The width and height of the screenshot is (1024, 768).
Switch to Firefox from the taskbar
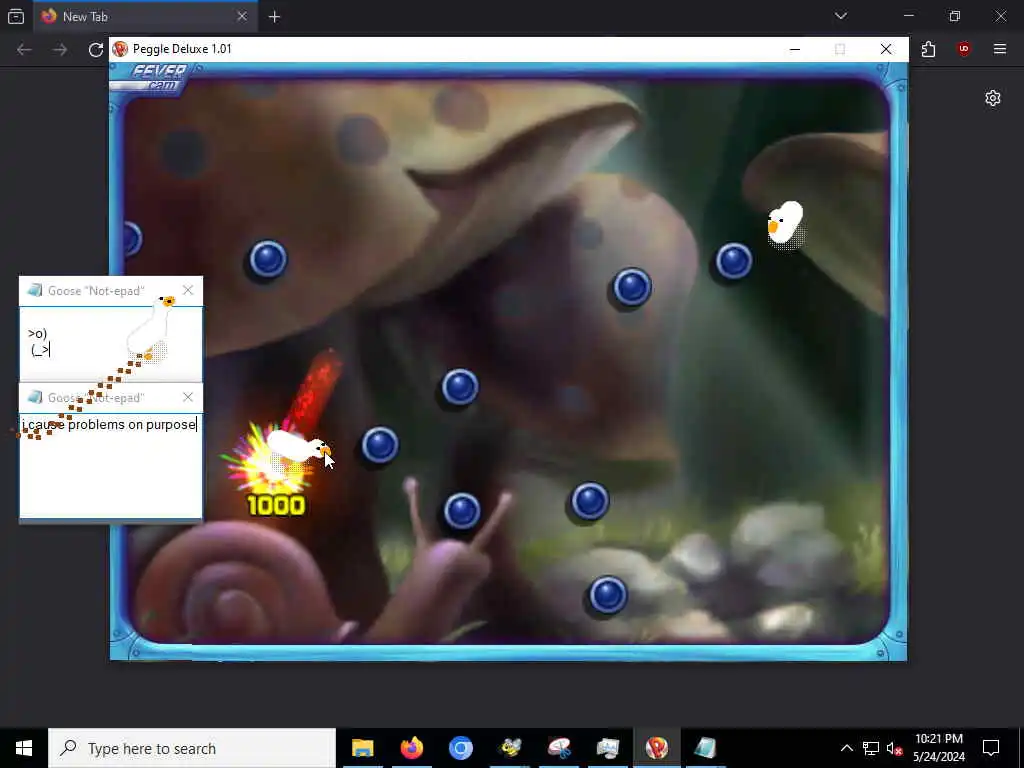[411, 748]
